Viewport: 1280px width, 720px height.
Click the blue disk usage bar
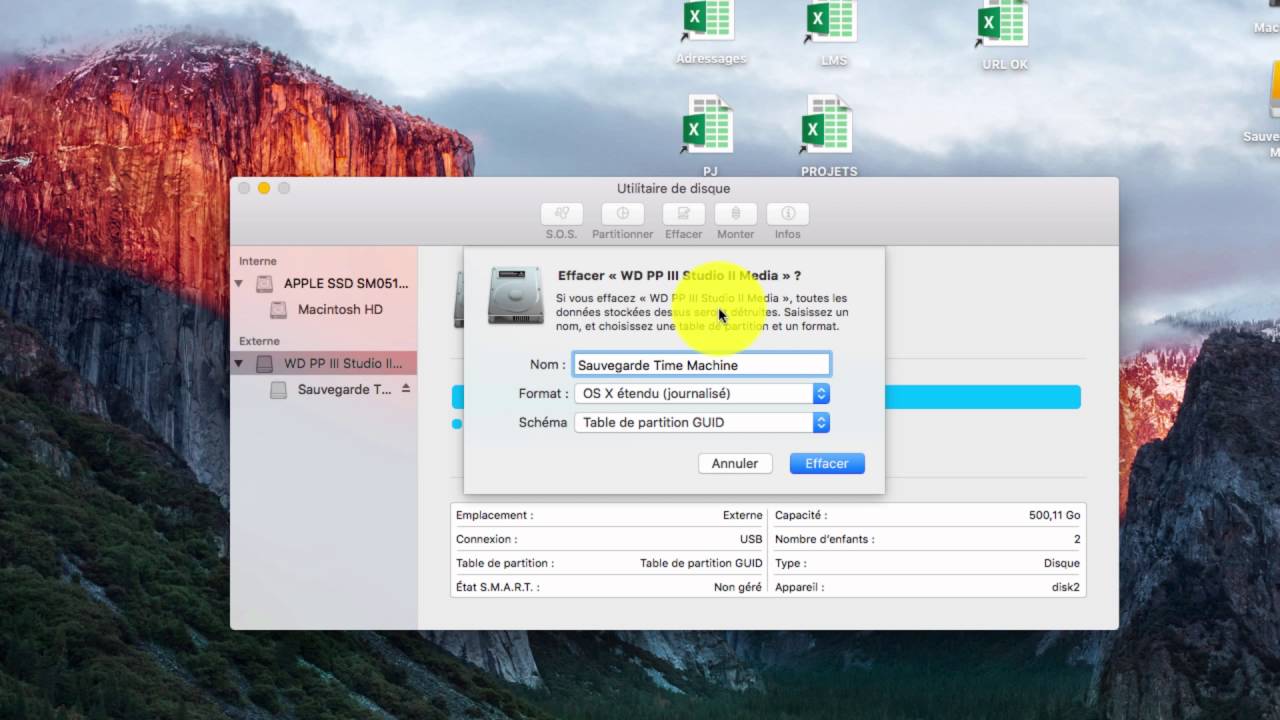click(x=982, y=397)
